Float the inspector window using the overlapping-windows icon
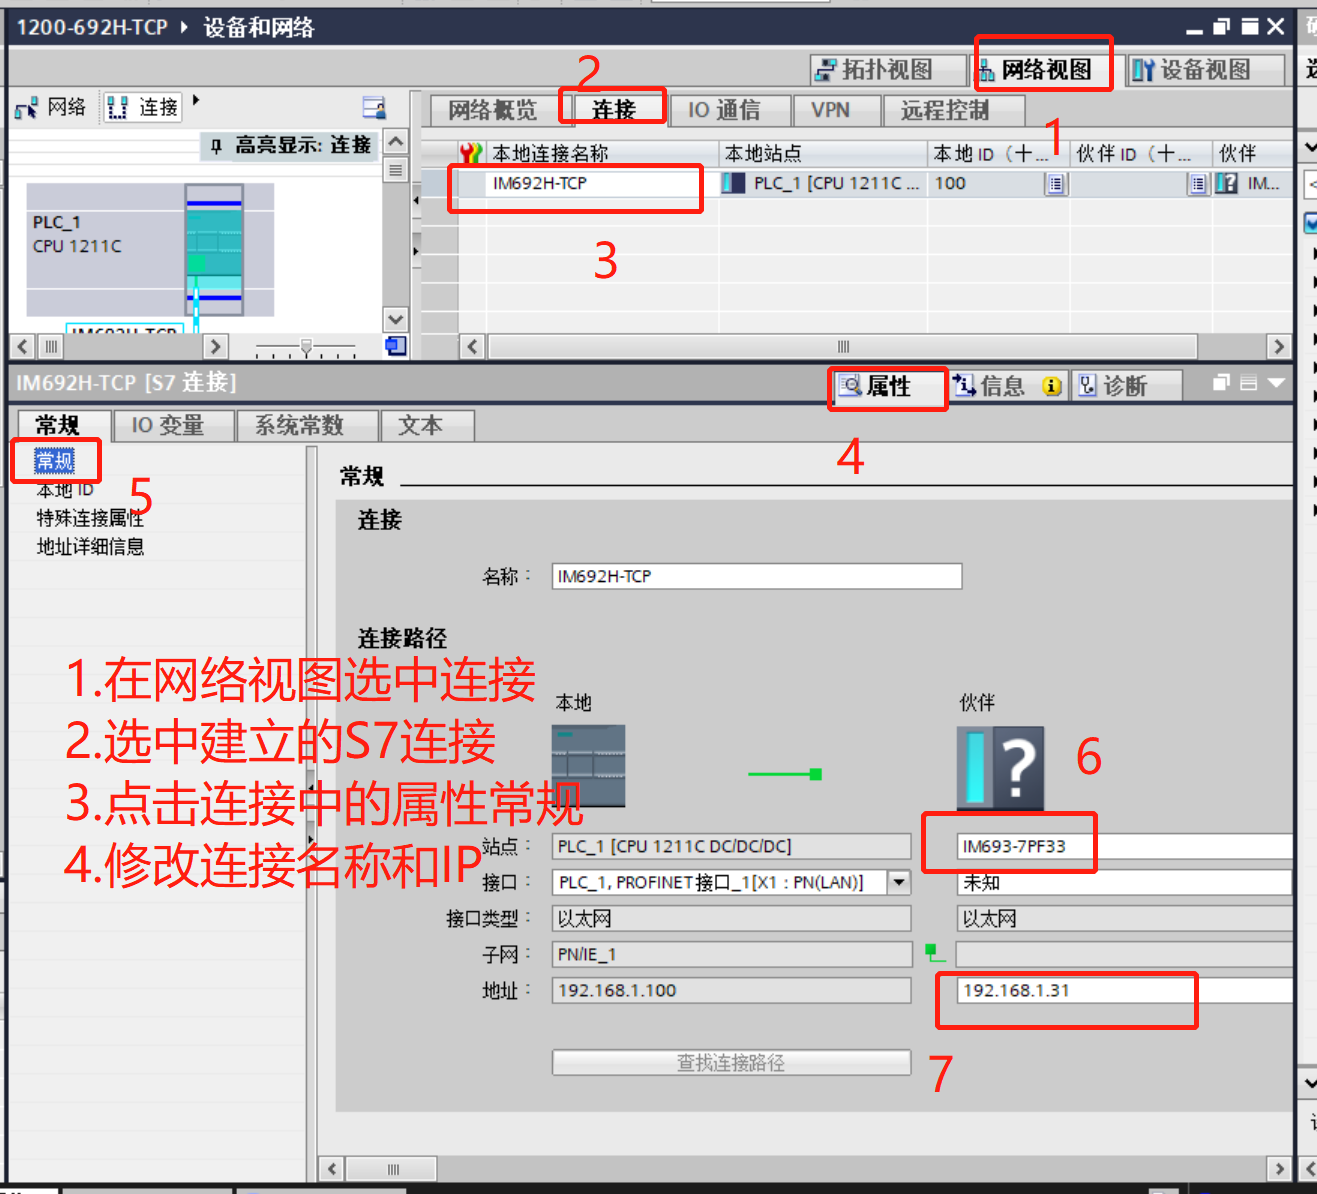Screen dimensions: 1317x1194 1221,382
